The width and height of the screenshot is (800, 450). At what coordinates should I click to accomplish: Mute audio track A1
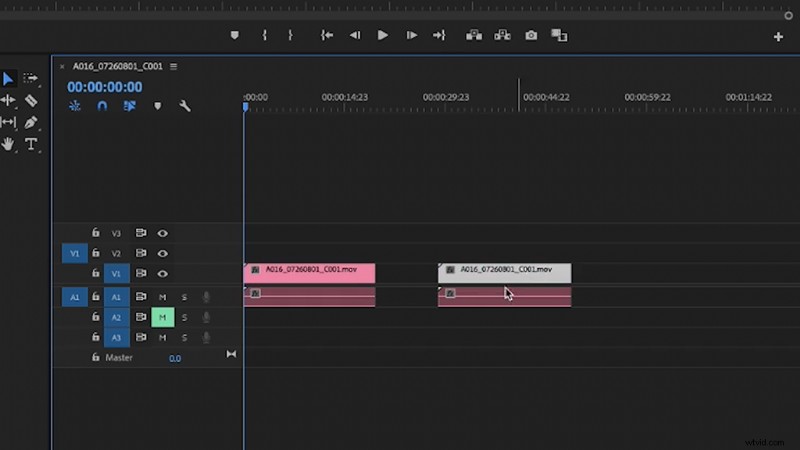(x=162, y=297)
